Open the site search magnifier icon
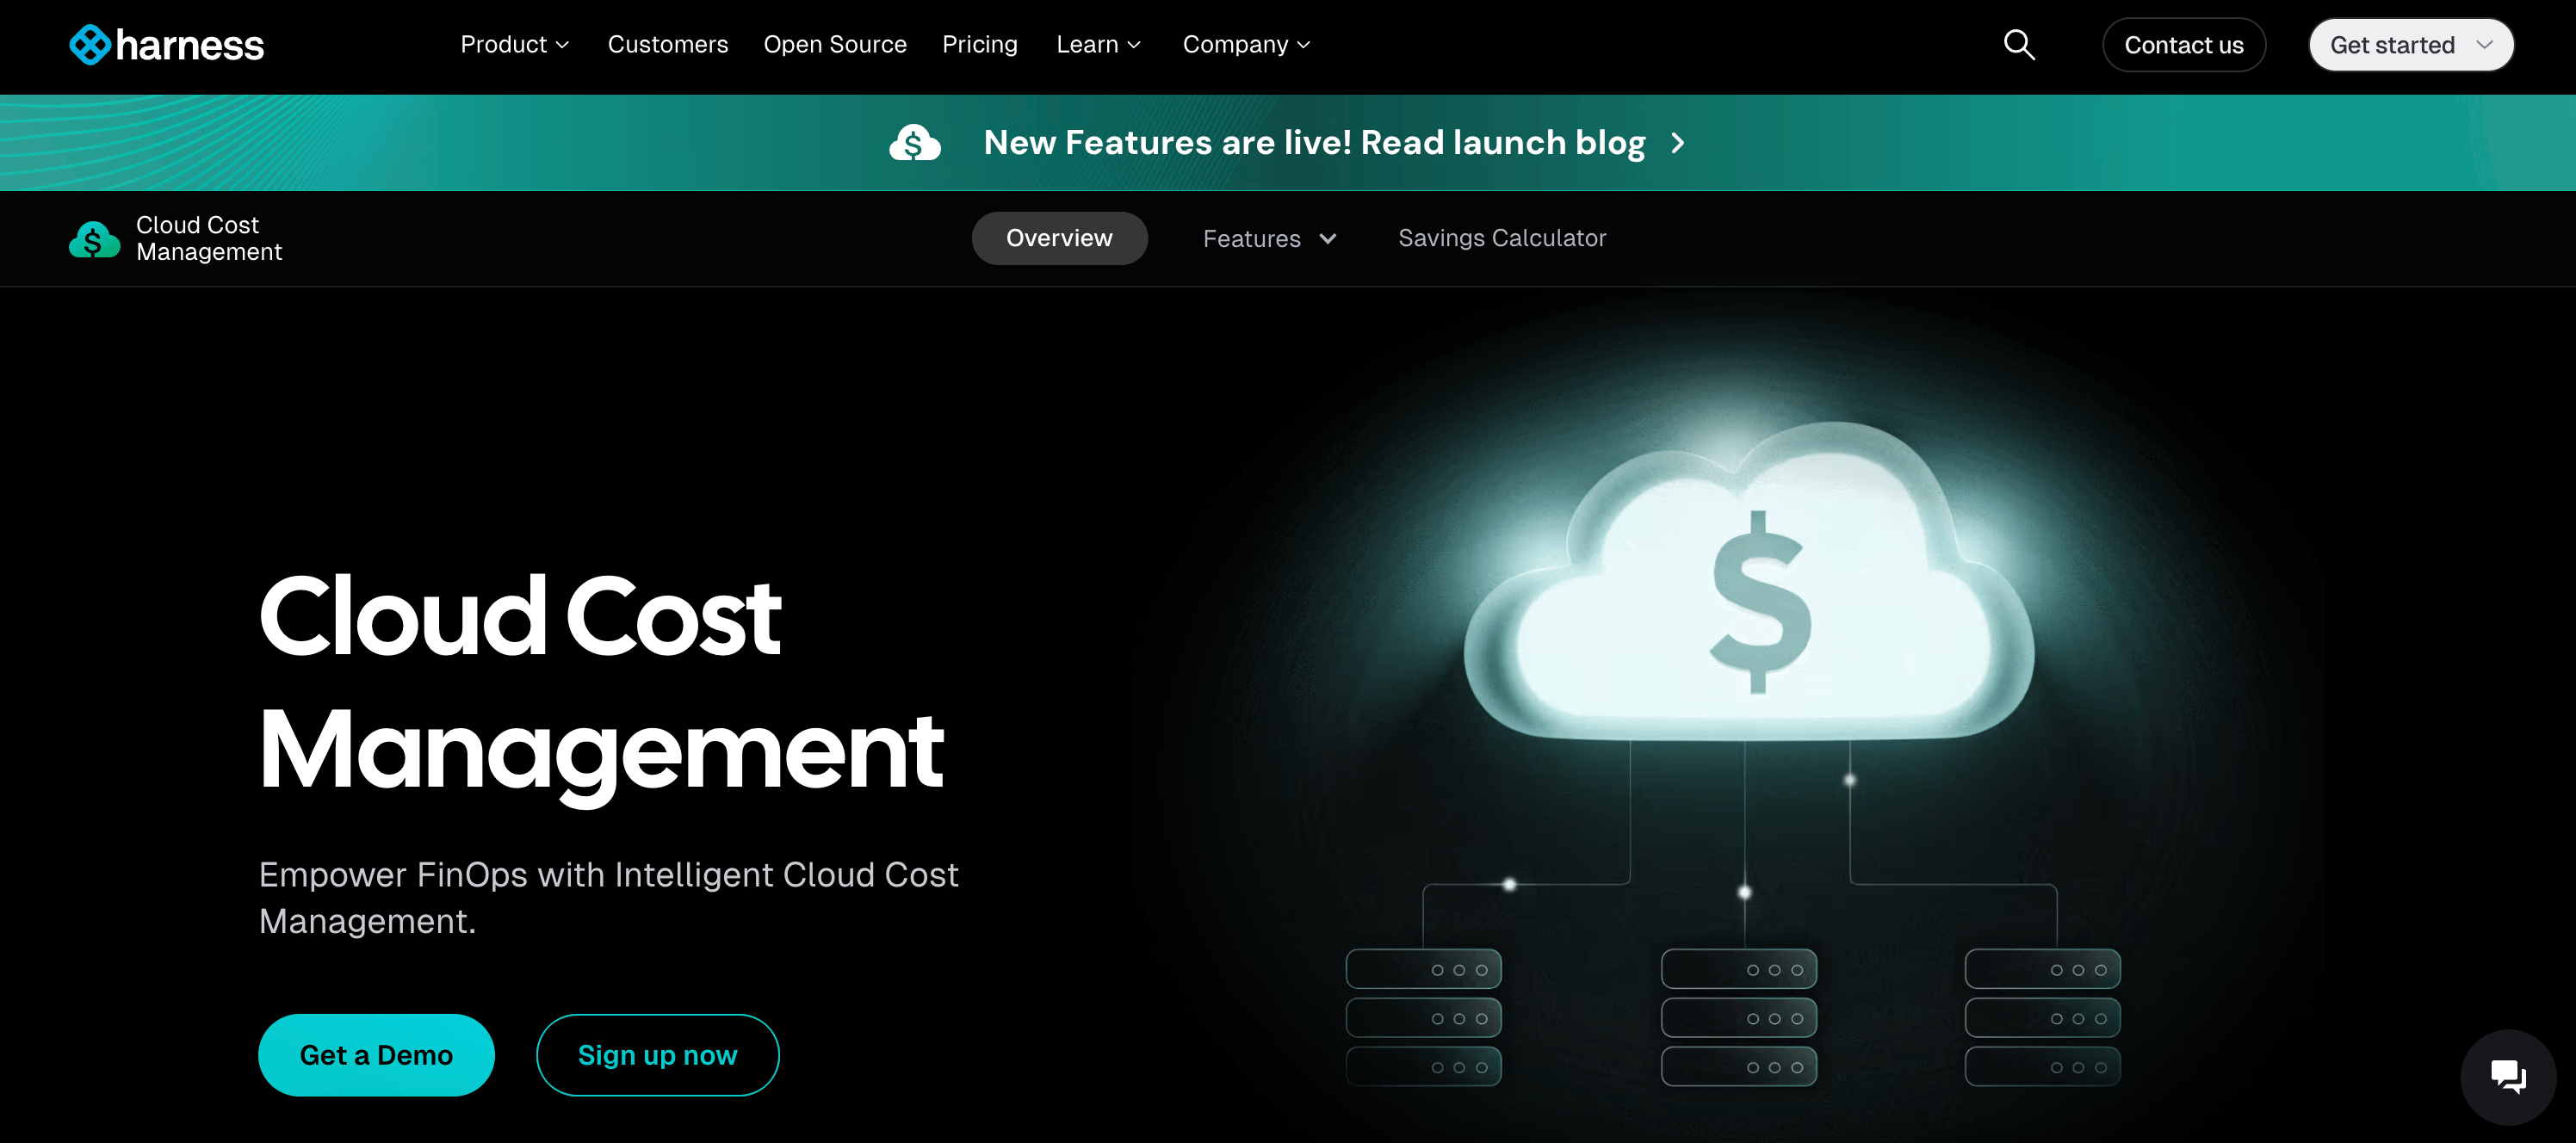 coord(2019,45)
